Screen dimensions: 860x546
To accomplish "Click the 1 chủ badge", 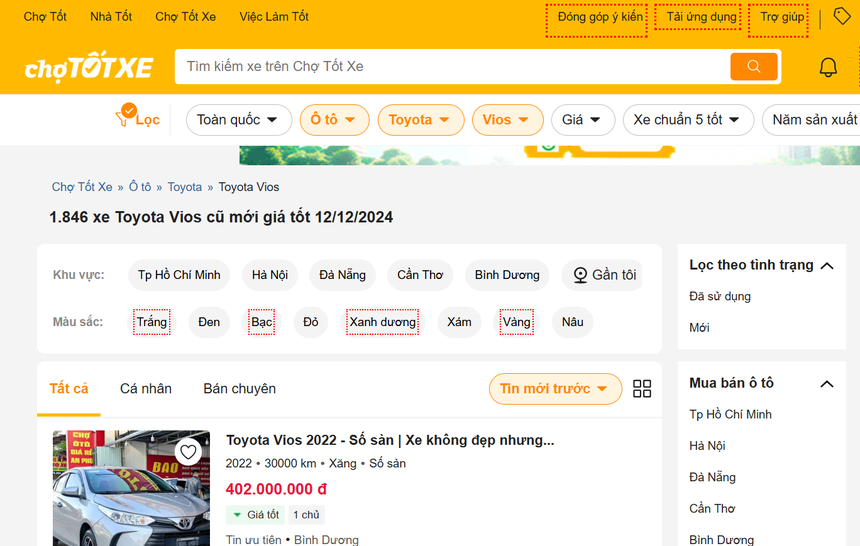I will click(x=306, y=515).
